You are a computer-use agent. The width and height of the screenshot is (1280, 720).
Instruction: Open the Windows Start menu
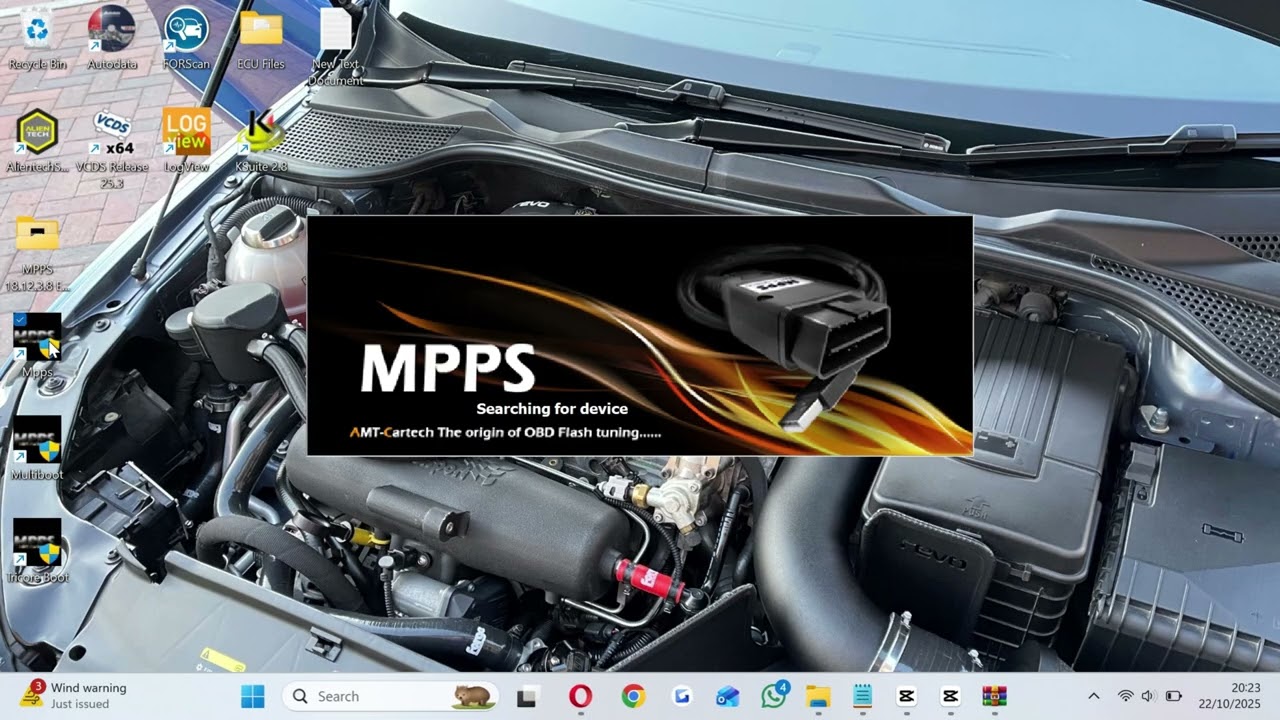click(x=253, y=696)
